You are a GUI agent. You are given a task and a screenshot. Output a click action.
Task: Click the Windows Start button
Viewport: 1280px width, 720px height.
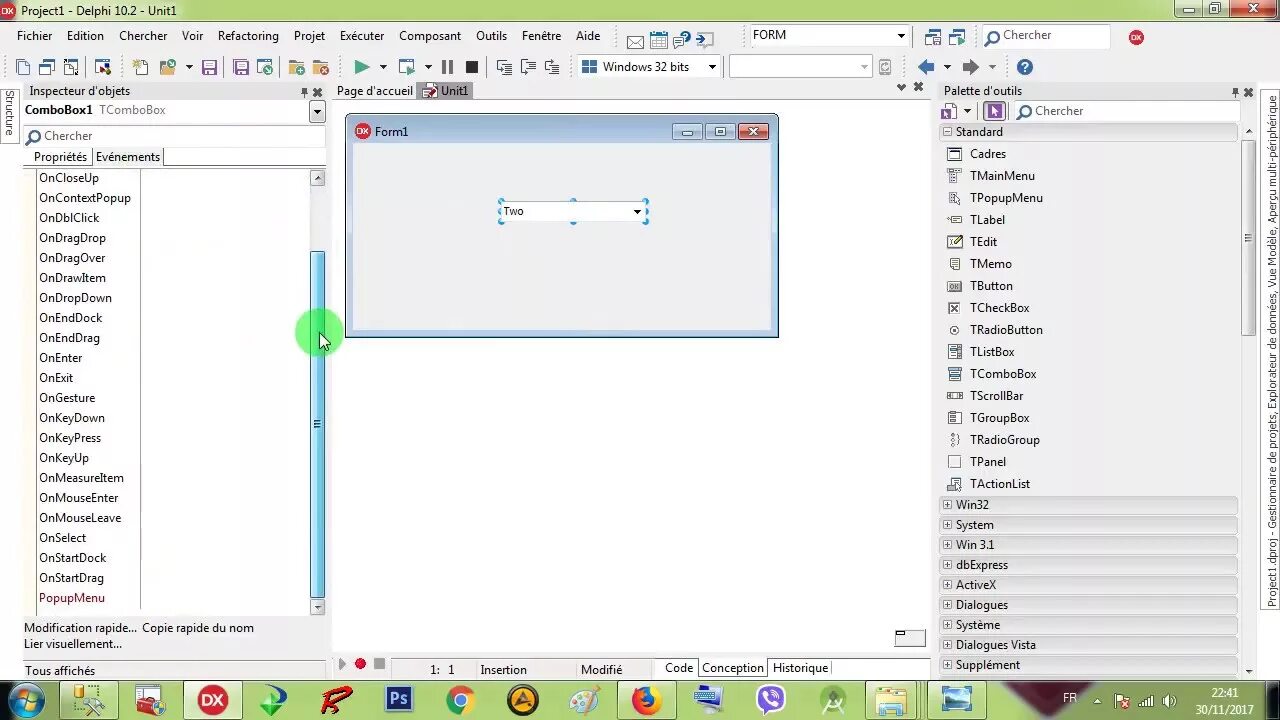25,699
